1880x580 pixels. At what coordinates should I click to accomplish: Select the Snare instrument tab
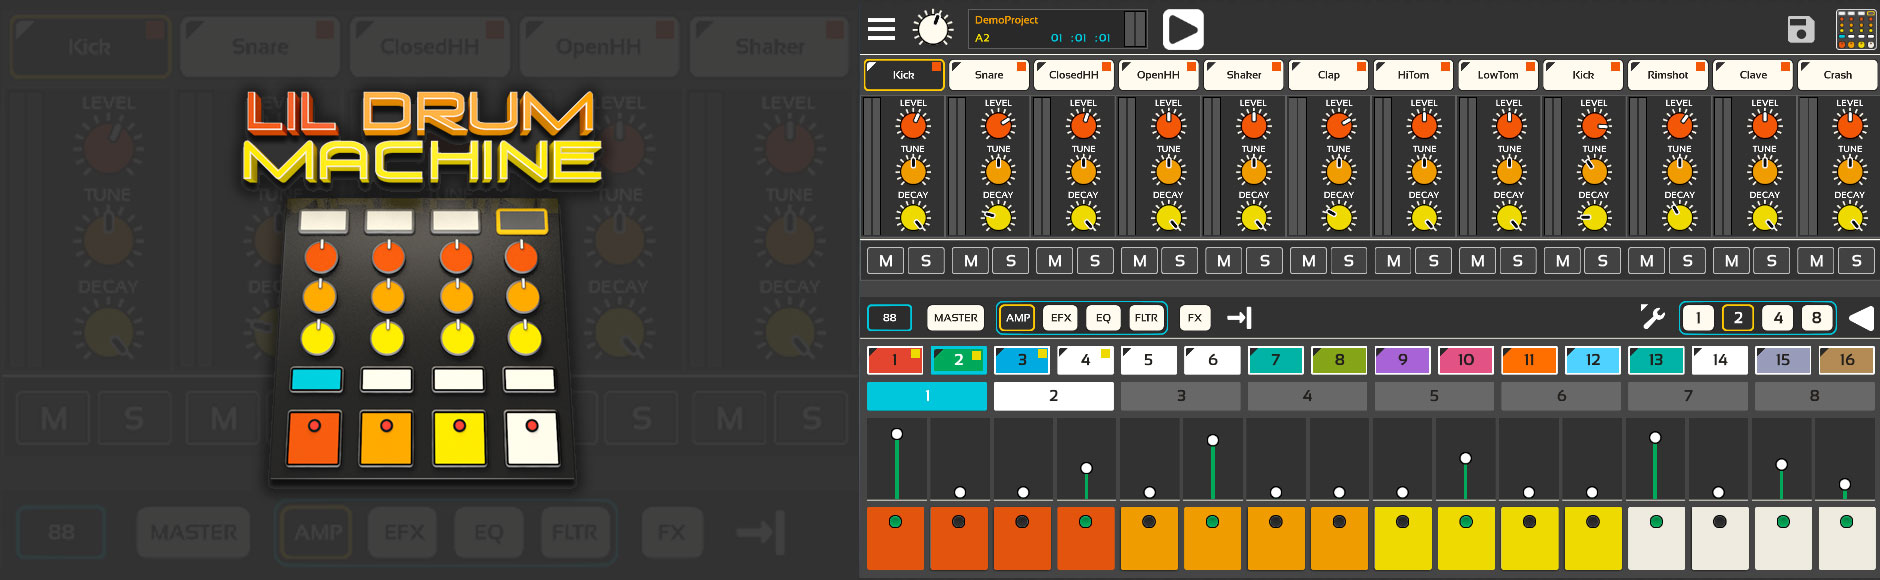(x=989, y=75)
